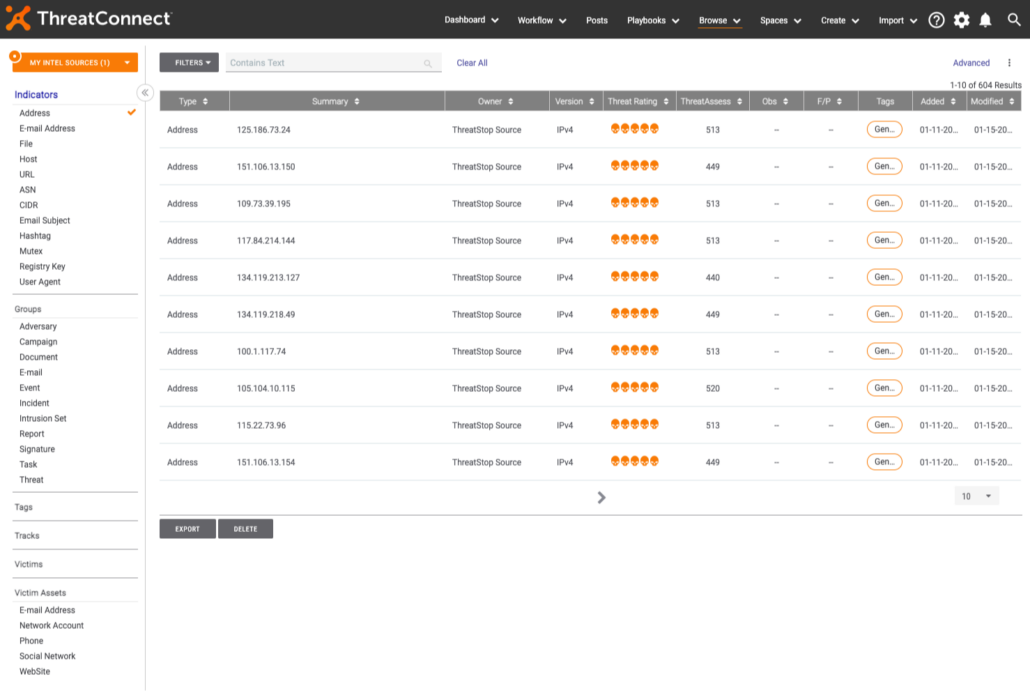Select Host indicator type
This screenshot has height=695, width=1030.
tap(28, 159)
